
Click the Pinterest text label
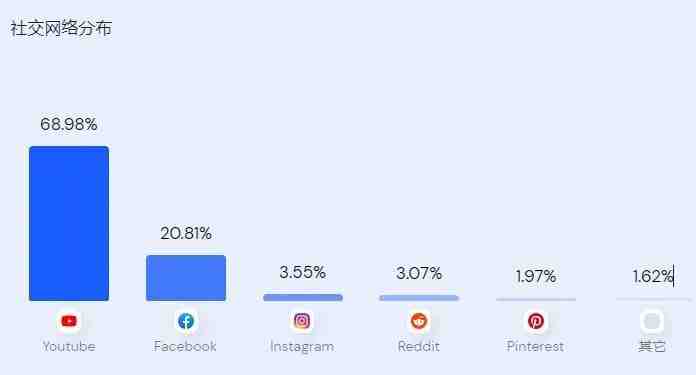coord(535,346)
